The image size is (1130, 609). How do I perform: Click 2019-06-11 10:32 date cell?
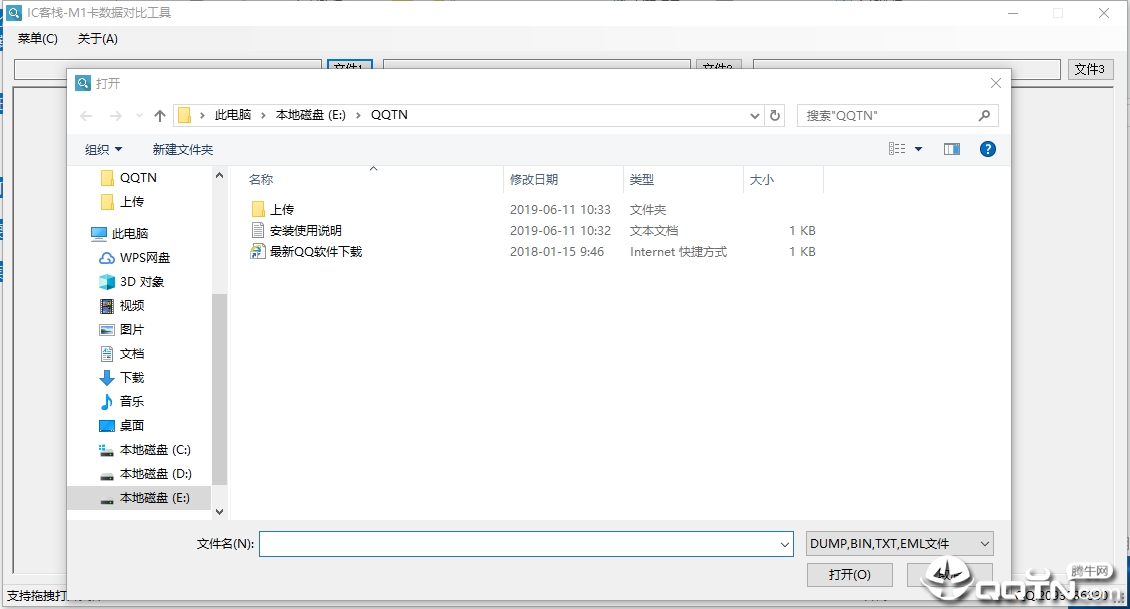[x=560, y=231]
